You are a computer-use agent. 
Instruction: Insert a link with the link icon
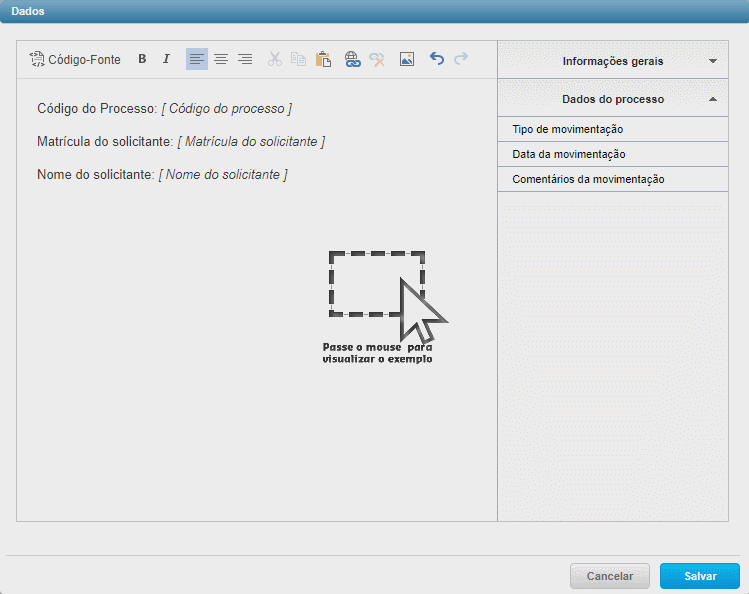coord(353,60)
